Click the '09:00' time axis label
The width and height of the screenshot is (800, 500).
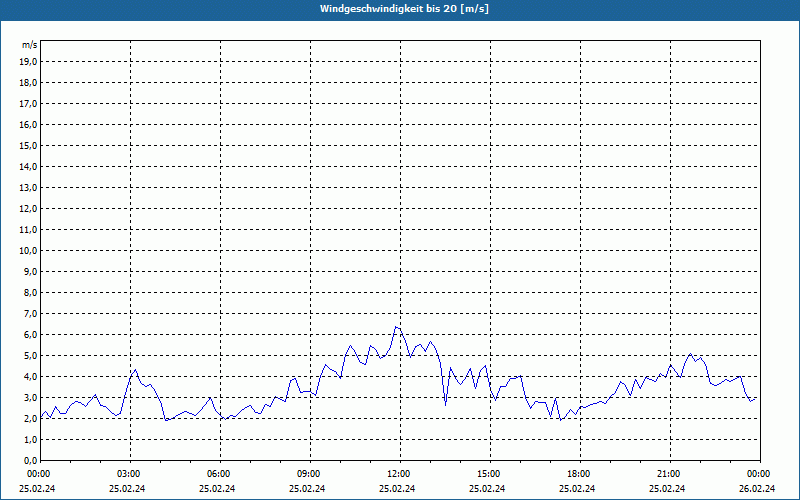pyautogui.click(x=310, y=474)
